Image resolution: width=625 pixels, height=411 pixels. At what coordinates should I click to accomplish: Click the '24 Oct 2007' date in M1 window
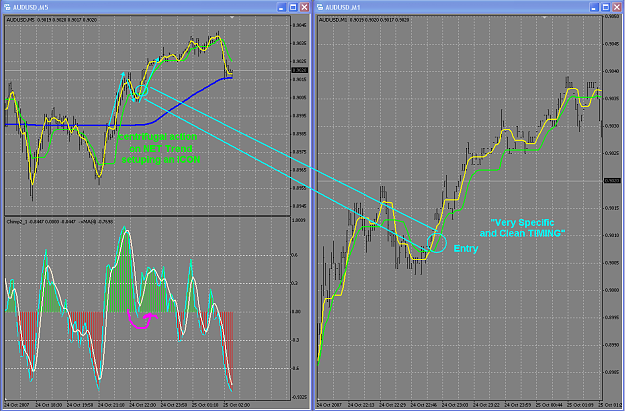coord(330,405)
